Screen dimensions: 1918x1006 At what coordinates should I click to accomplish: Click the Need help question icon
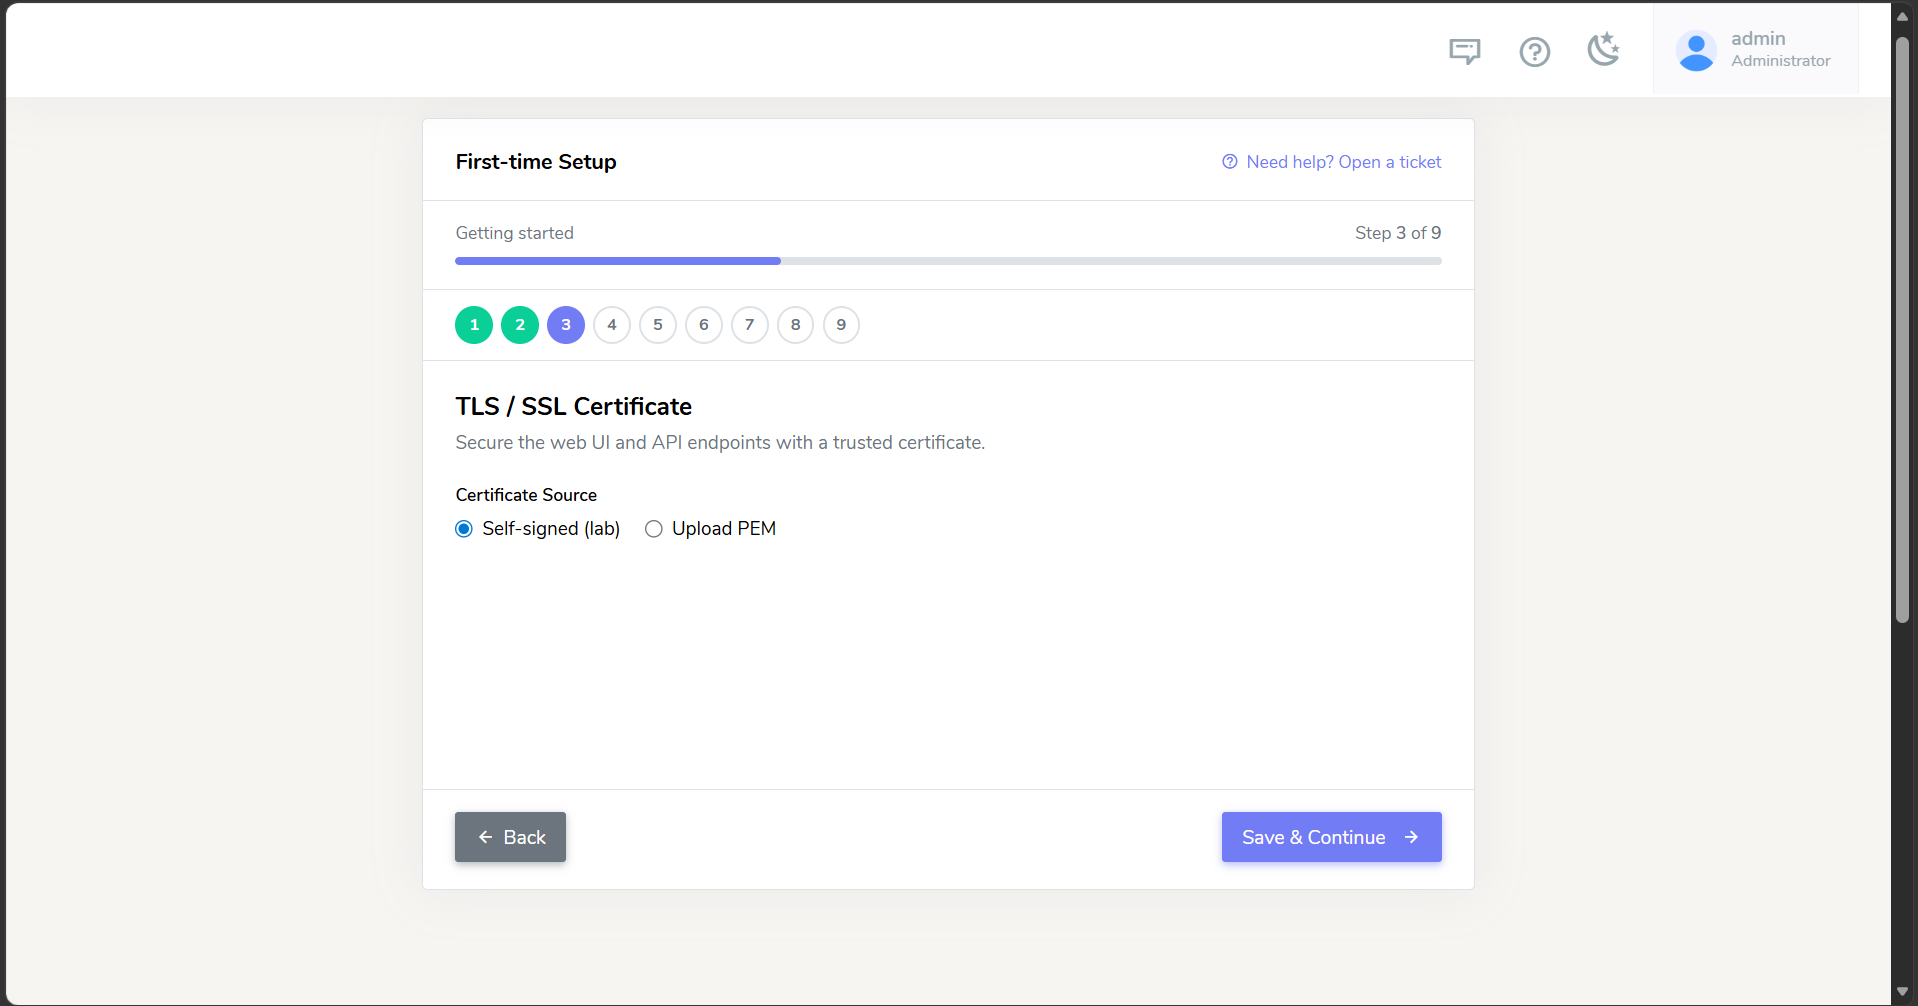point(1230,162)
